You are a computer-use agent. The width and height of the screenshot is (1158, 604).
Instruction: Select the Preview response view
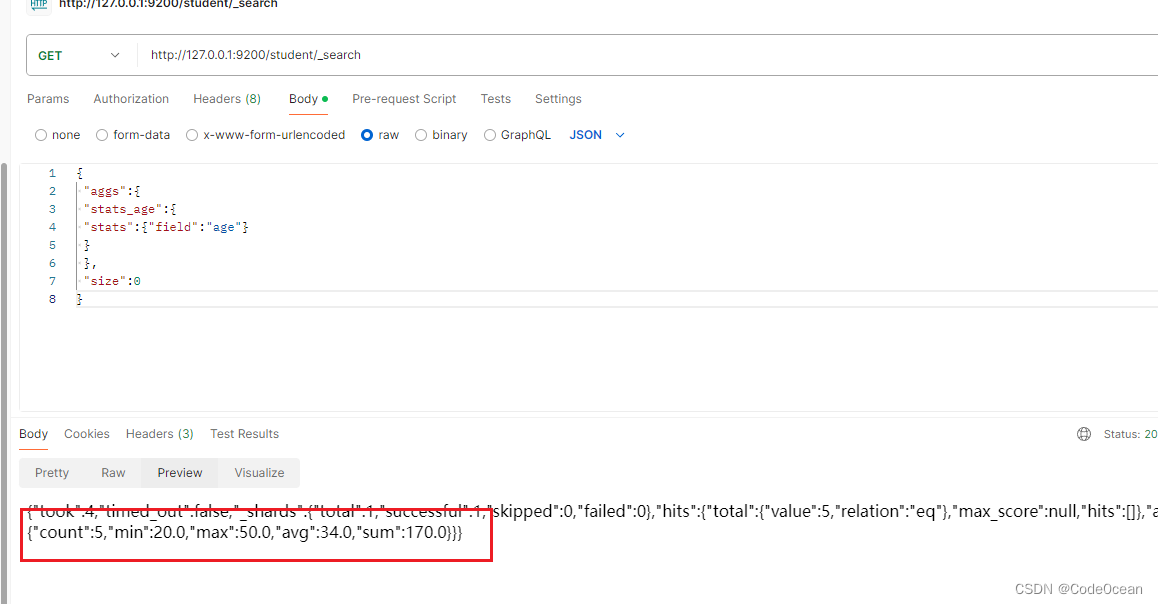(179, 473)
